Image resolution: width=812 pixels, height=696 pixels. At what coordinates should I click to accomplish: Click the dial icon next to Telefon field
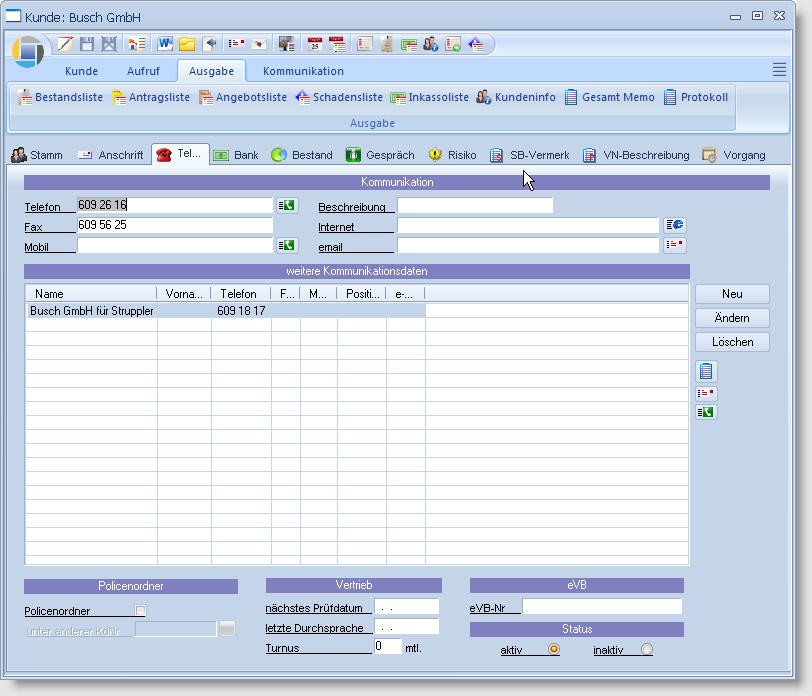pyautogui.click(x=287, y=205)
